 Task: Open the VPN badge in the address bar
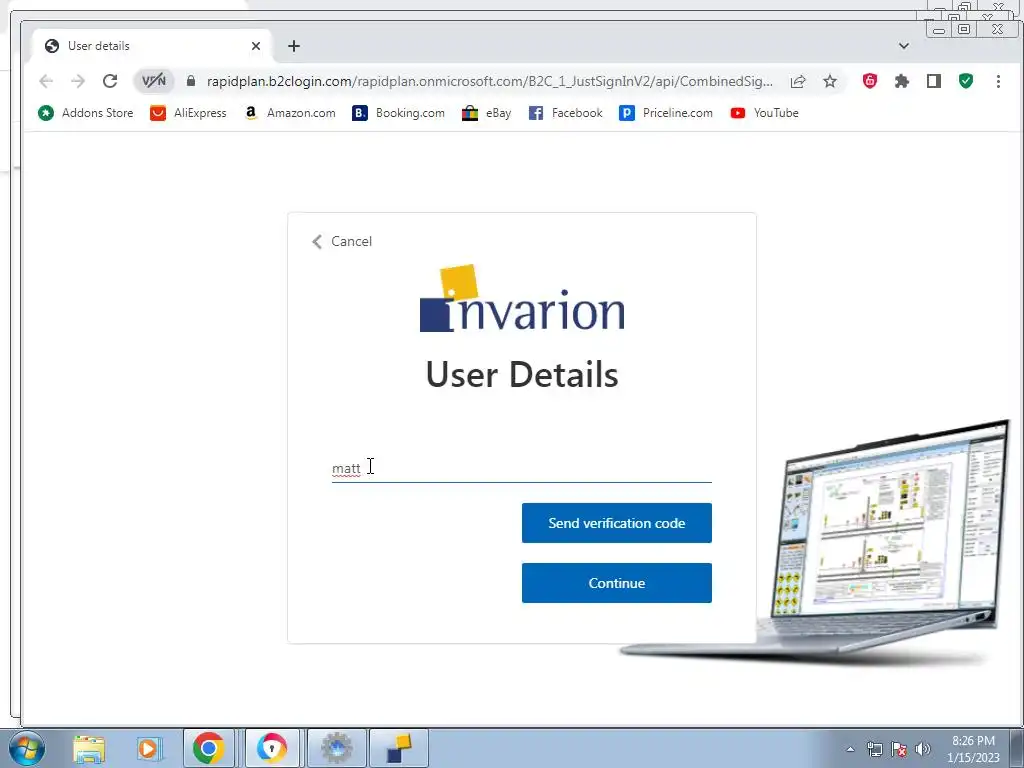(x=154, y=81)
